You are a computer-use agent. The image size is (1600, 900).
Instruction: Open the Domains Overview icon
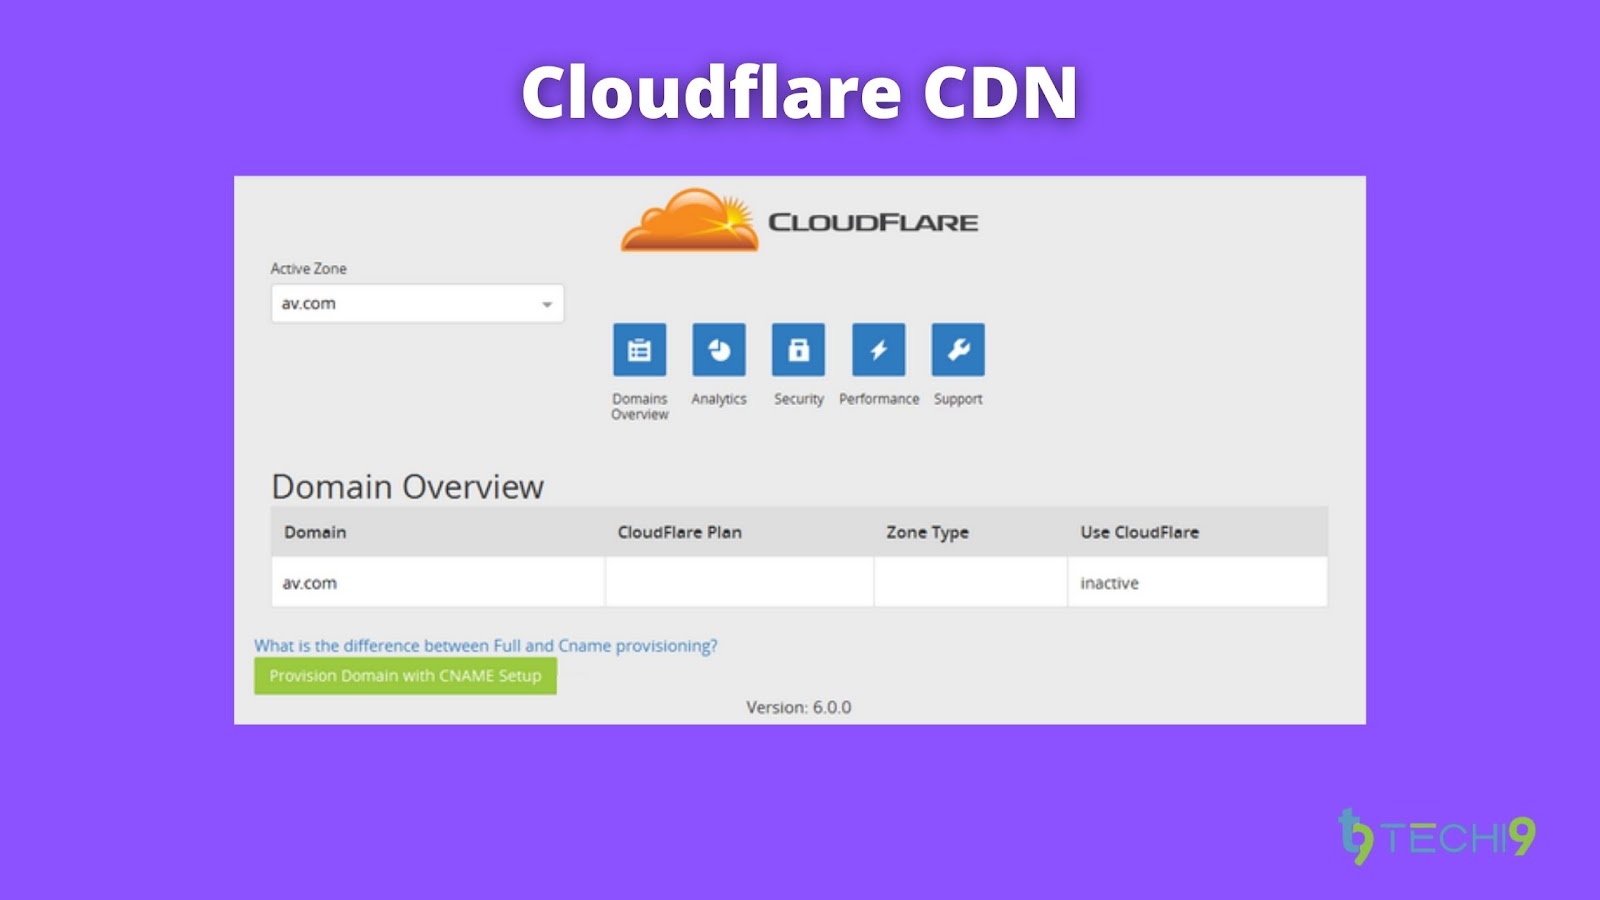tap(640, 350)
